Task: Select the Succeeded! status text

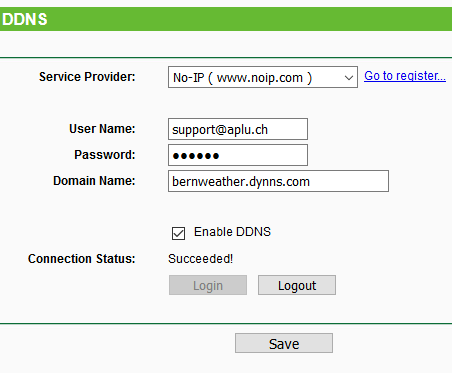Action: (x=200, y=259)
